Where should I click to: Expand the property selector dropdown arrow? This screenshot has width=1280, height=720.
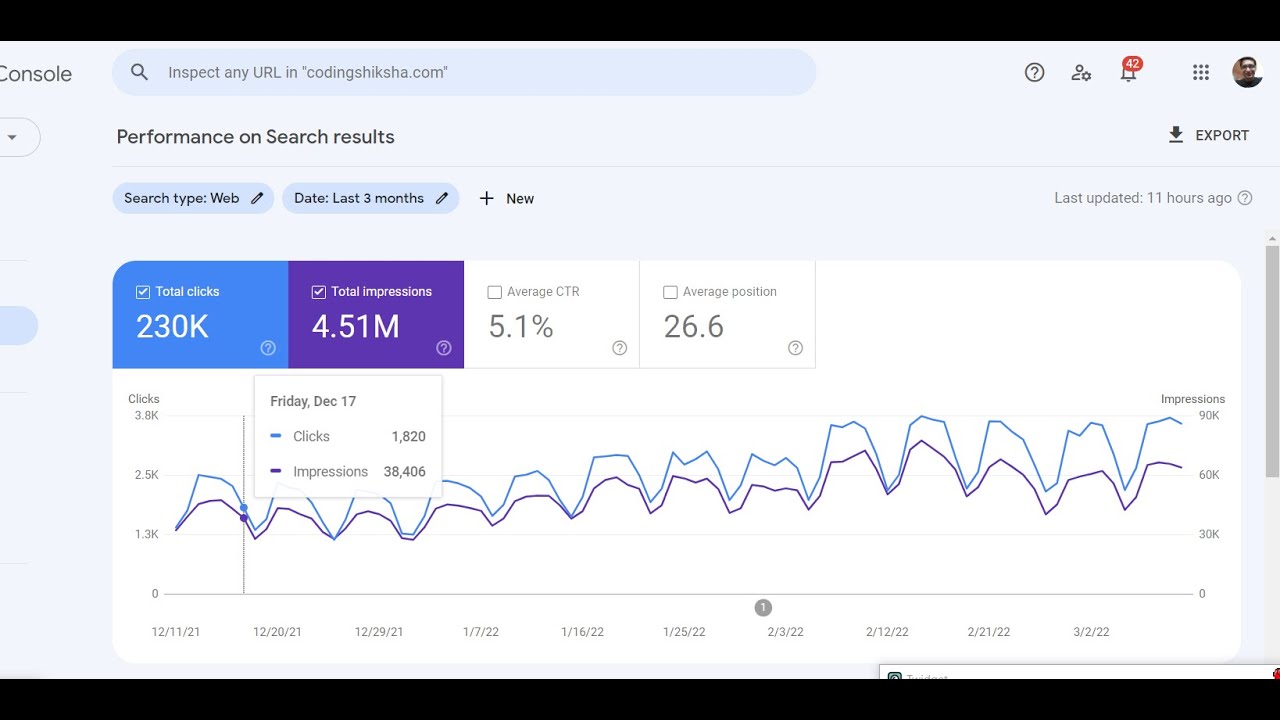click(x=12, y=137)
